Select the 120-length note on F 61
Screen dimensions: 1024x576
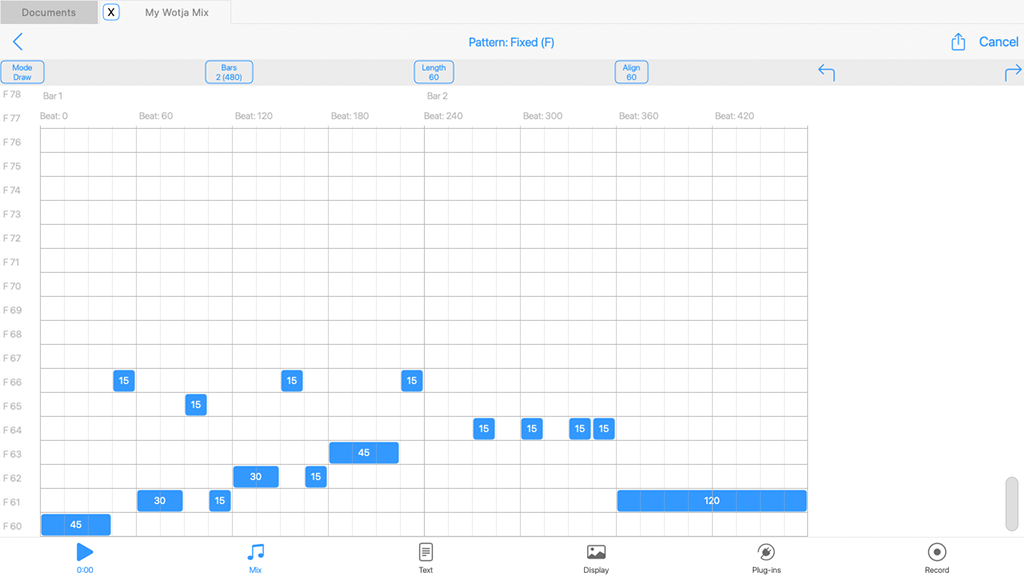tap(711, 501)
